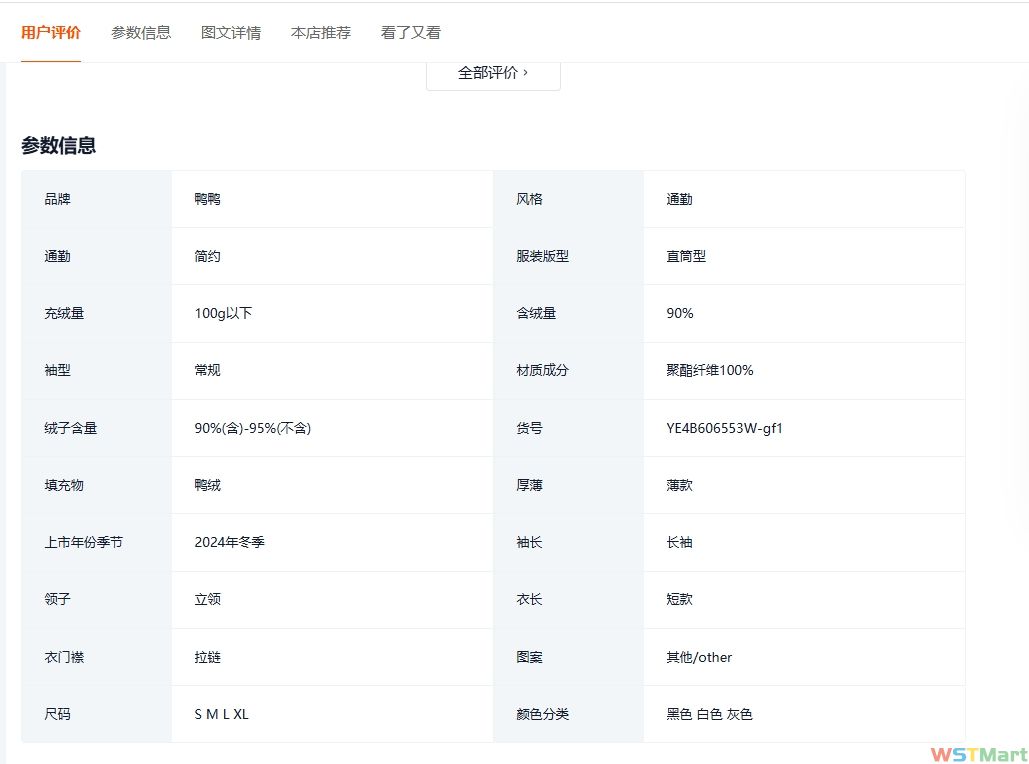This screenshot has width=1029, height=764.
Task: Click the pattern value 其他/other
Action: [699, 657]
